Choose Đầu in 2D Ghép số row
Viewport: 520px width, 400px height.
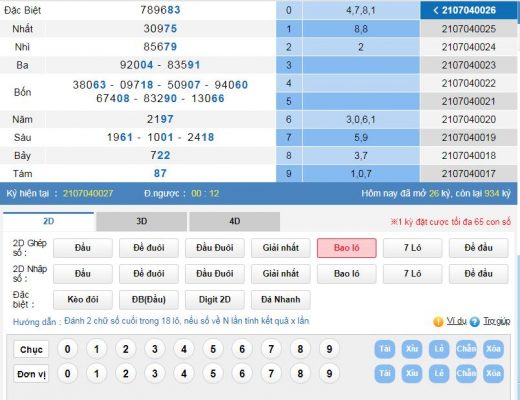pyautogui.click(x=83, y=248)
